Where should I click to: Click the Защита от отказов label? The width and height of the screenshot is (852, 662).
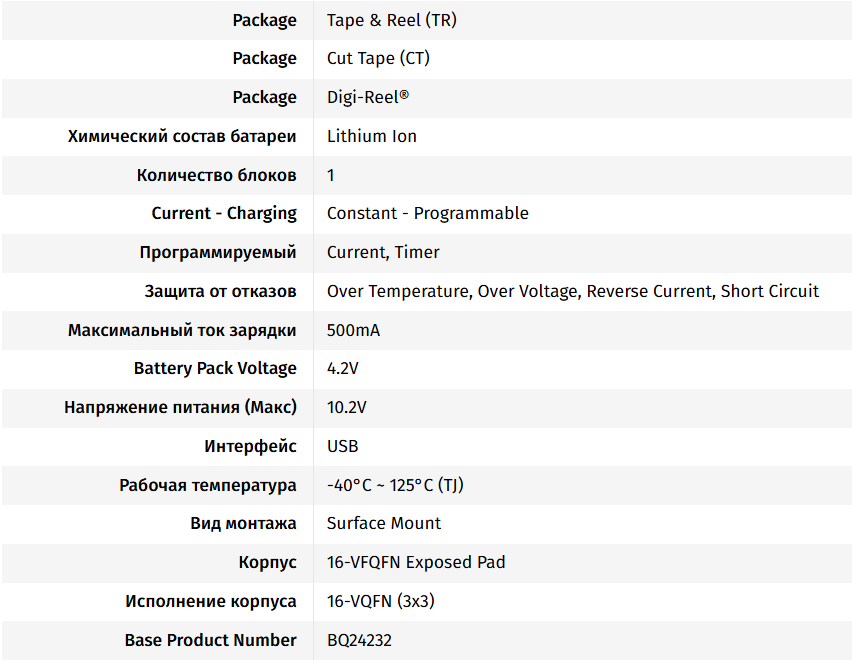(x=220, y=291)
